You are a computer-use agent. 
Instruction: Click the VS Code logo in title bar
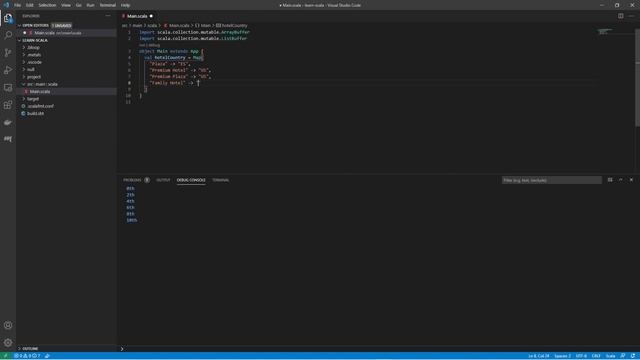[x=6, y=5]
